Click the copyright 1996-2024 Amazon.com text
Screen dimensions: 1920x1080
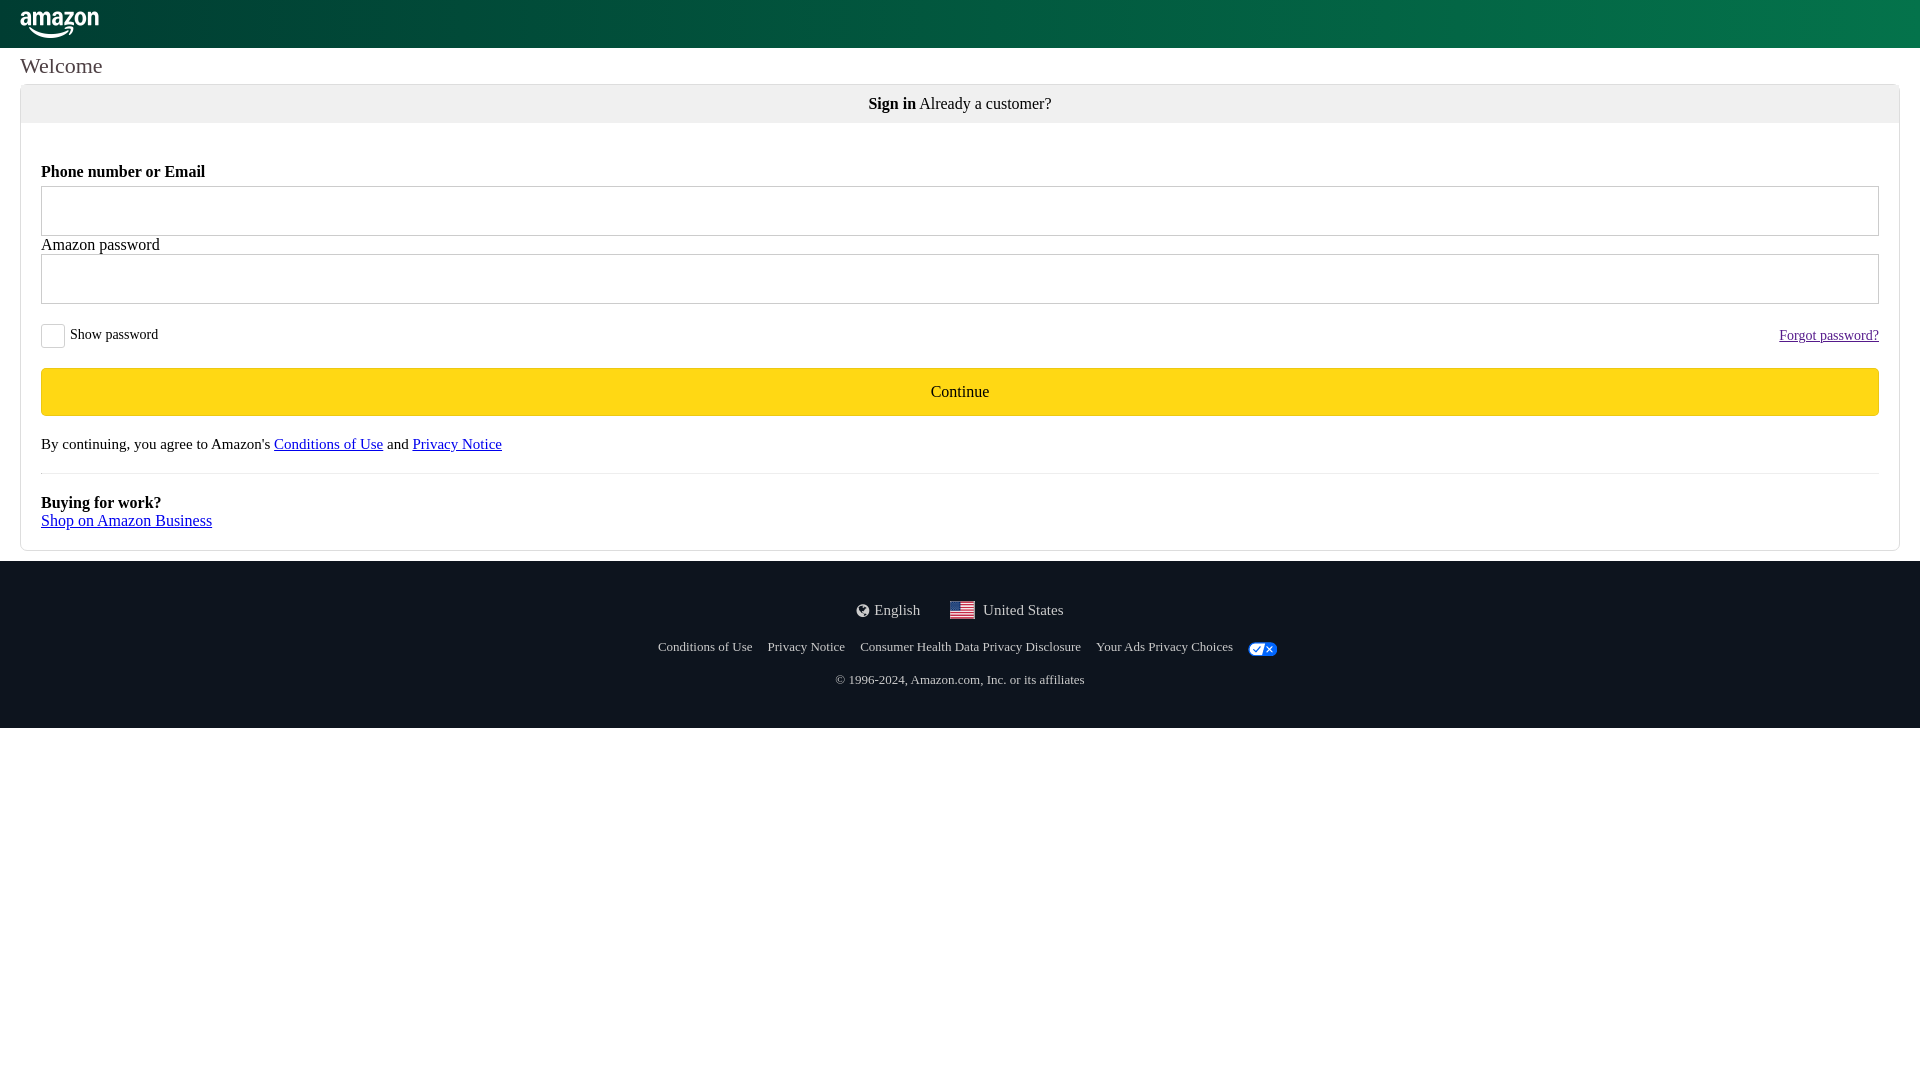960,680
